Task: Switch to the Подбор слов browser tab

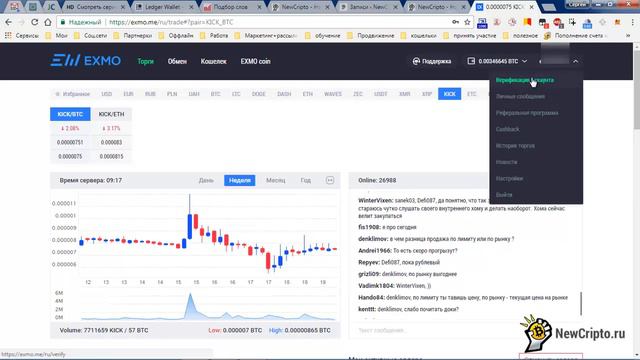Action: point(232,7)
